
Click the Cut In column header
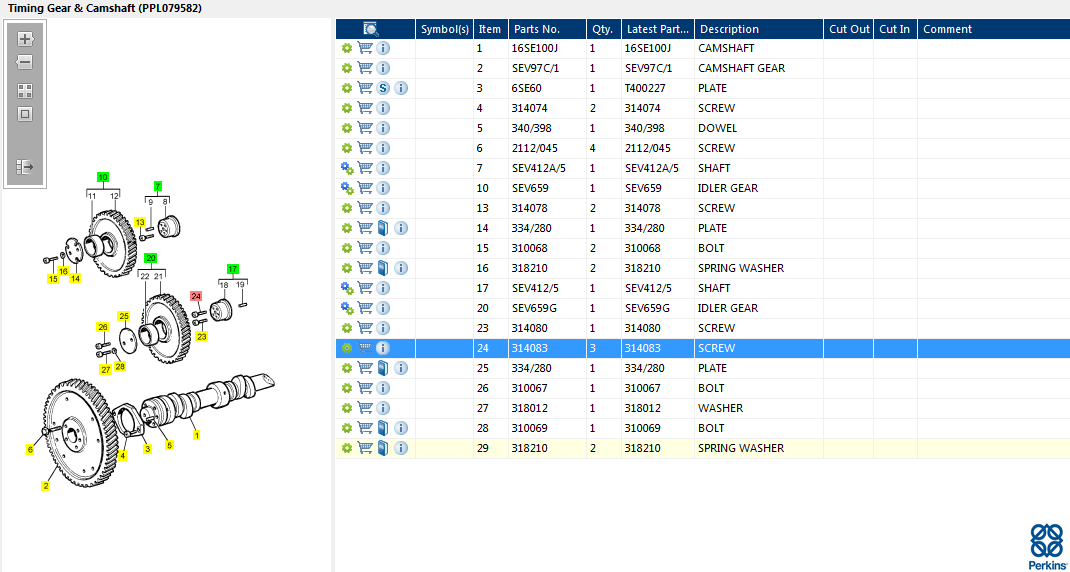[895, 29]
